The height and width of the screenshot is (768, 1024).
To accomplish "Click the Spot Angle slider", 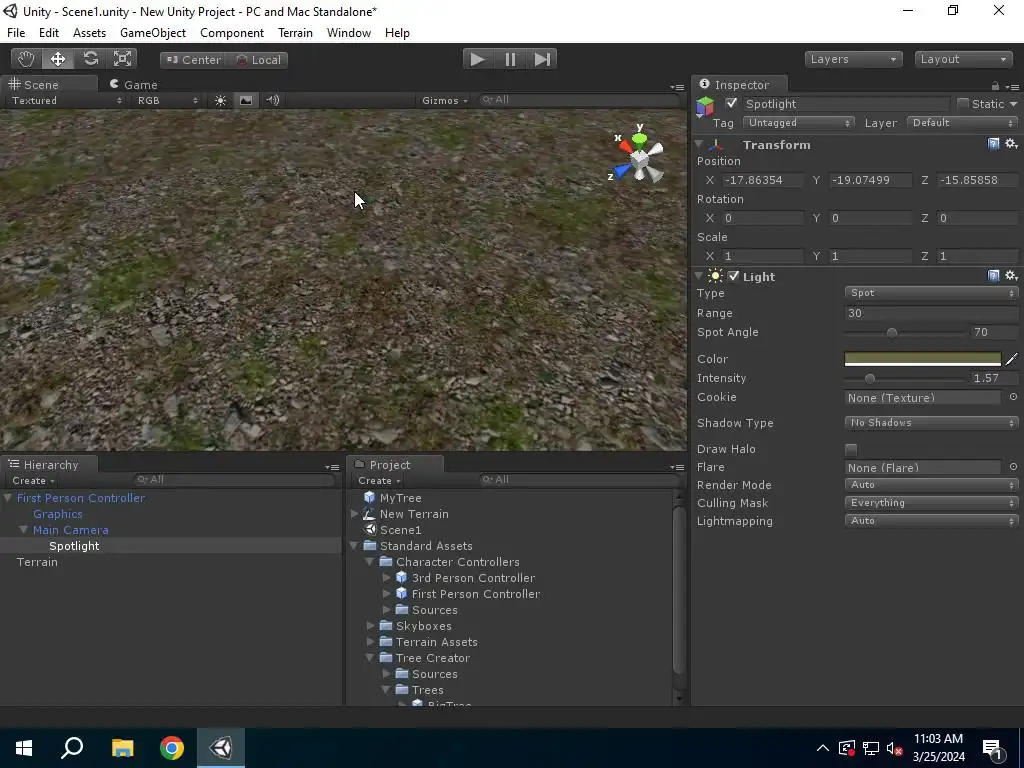I will [x=904, y=332].
